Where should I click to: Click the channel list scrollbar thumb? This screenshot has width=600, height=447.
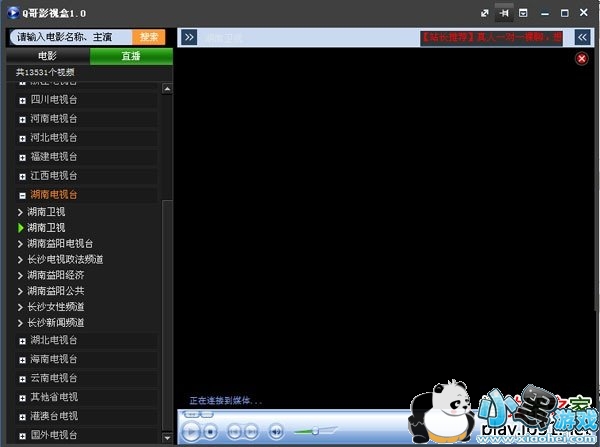pyautogui.click(x=167, y=314)
